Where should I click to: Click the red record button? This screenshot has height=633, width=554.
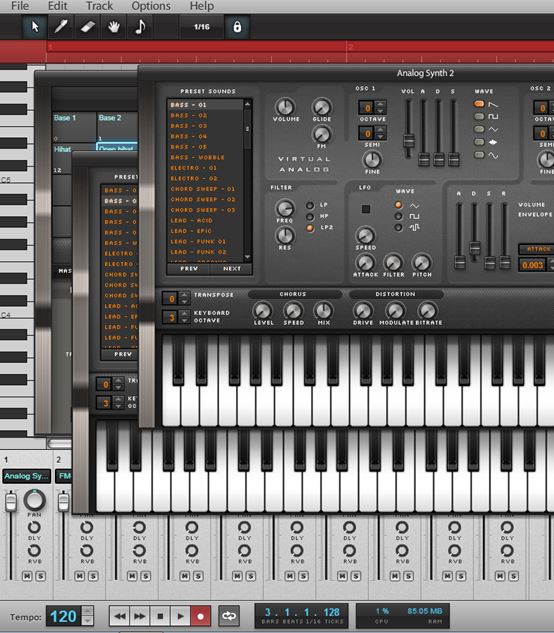[x=200, y=616]
